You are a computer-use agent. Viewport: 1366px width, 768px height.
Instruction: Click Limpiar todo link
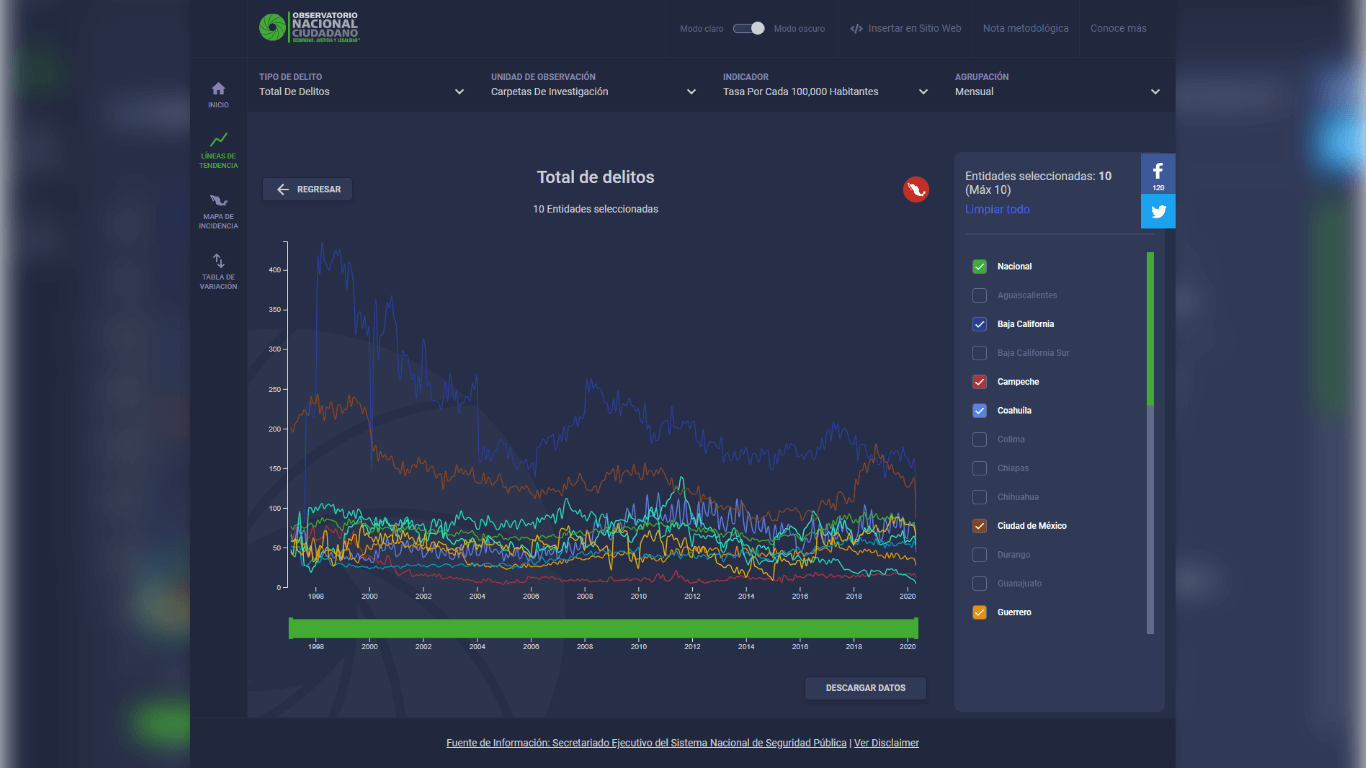(x=997, y=209)
